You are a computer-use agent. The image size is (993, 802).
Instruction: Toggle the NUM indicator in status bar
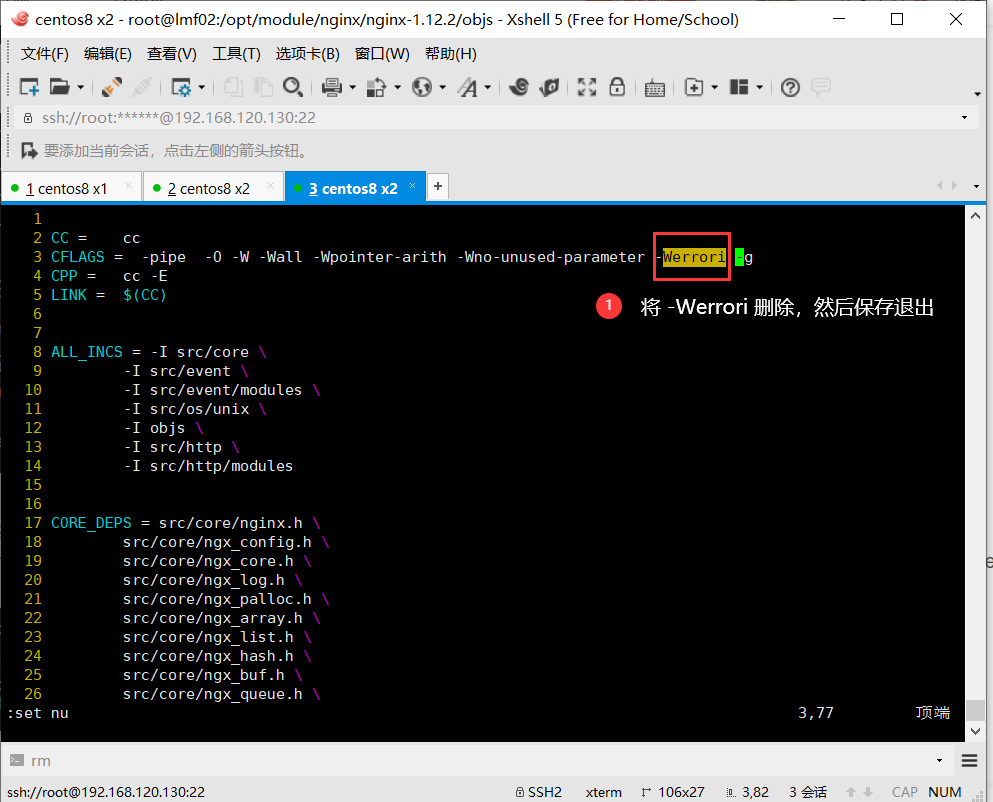[x=944, y=792]
